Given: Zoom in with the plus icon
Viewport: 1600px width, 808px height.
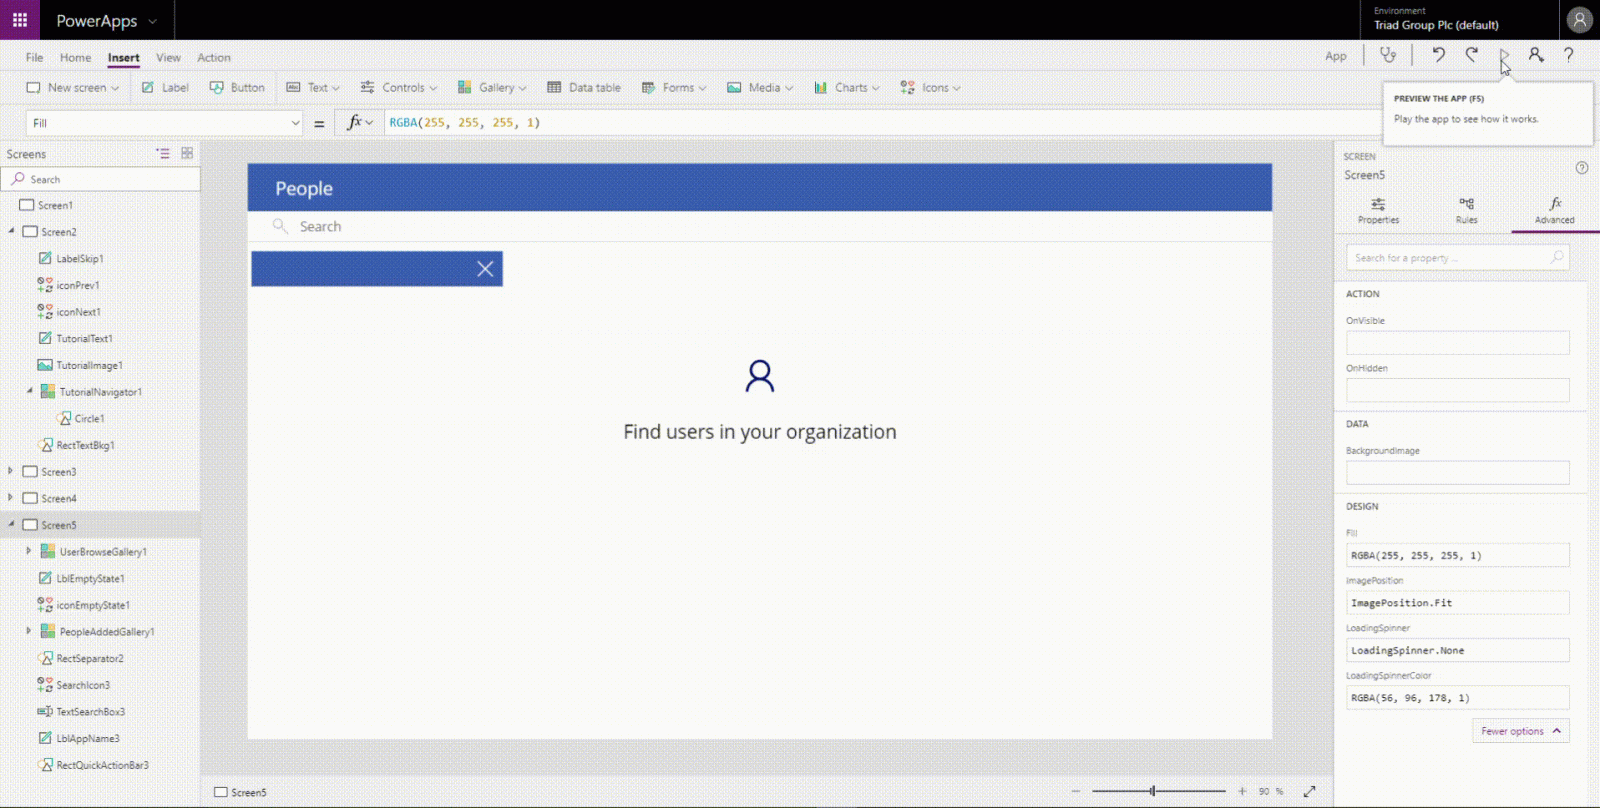Looking at the screenshot, I should pos(1242,791).
